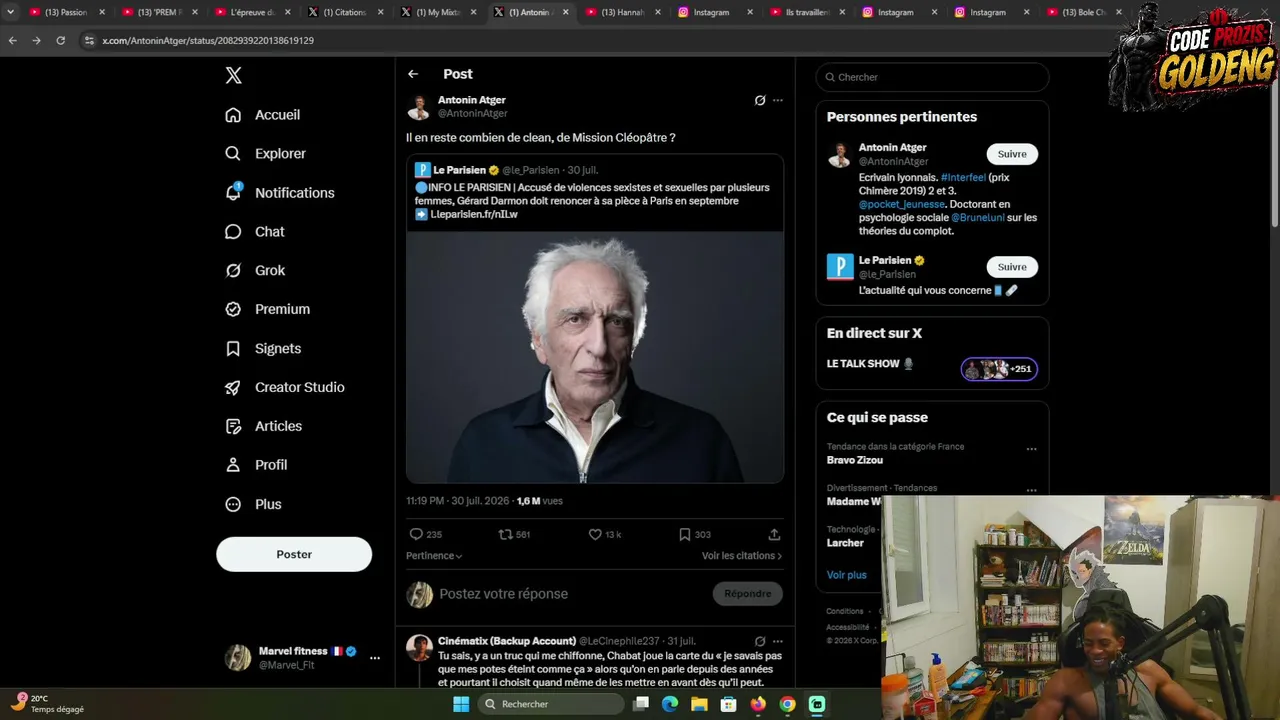1280x720 pixels.
Task: Open Articles in the sidebar
Action: [x=264, y=426]
